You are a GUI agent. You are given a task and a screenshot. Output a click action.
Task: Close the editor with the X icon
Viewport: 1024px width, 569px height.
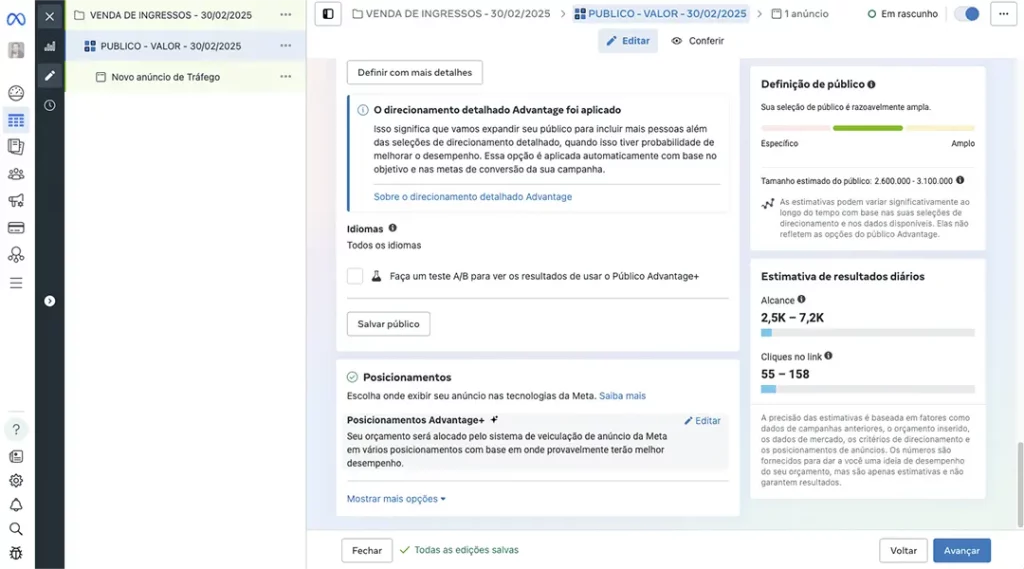[50, 16]
